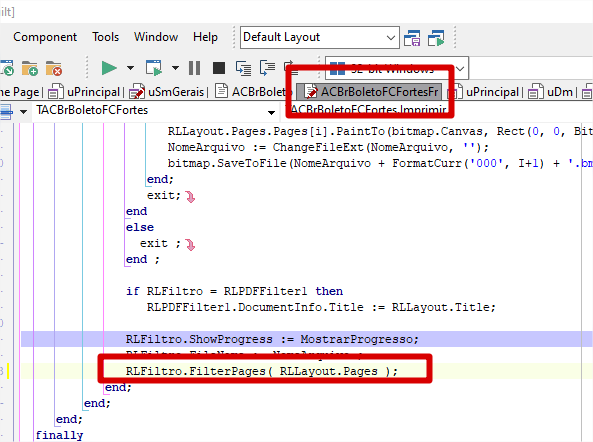This screenshot has width=593, height=442.
Task: Click the Remove from project folder icon
Action: 54,68
